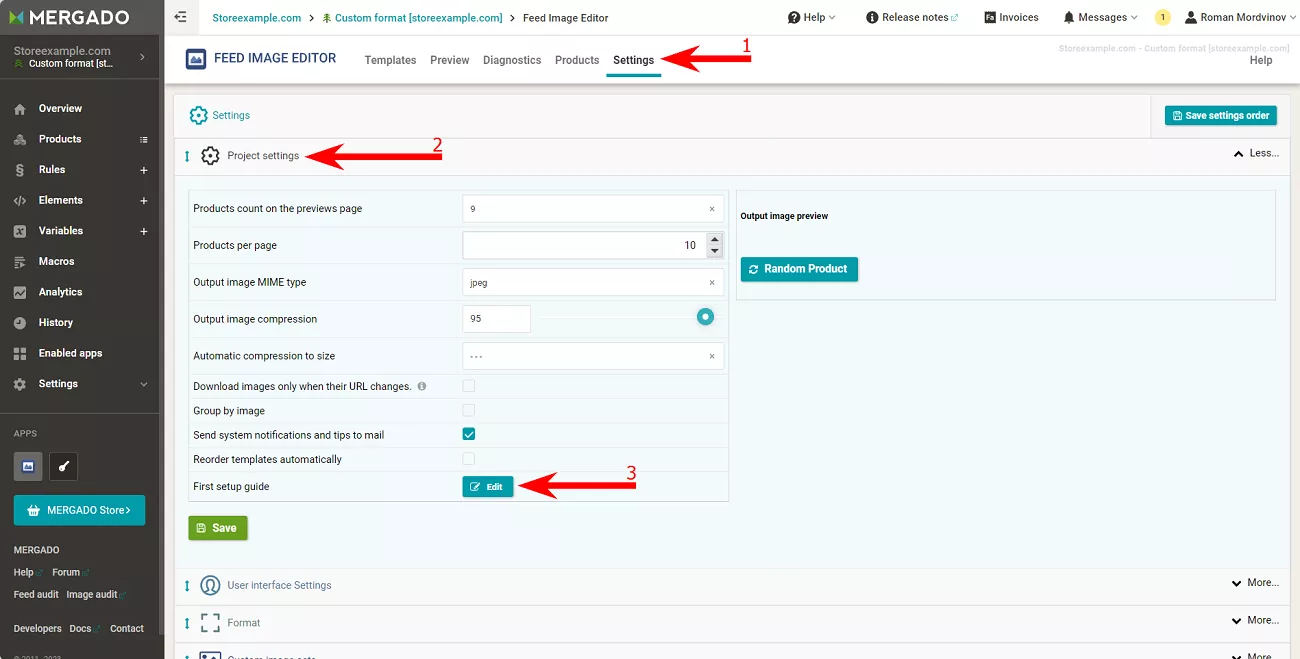This screenshot has height=659, width=1300.
Task: Decrease Products per page with down arrow
Action: coord(714,251)
